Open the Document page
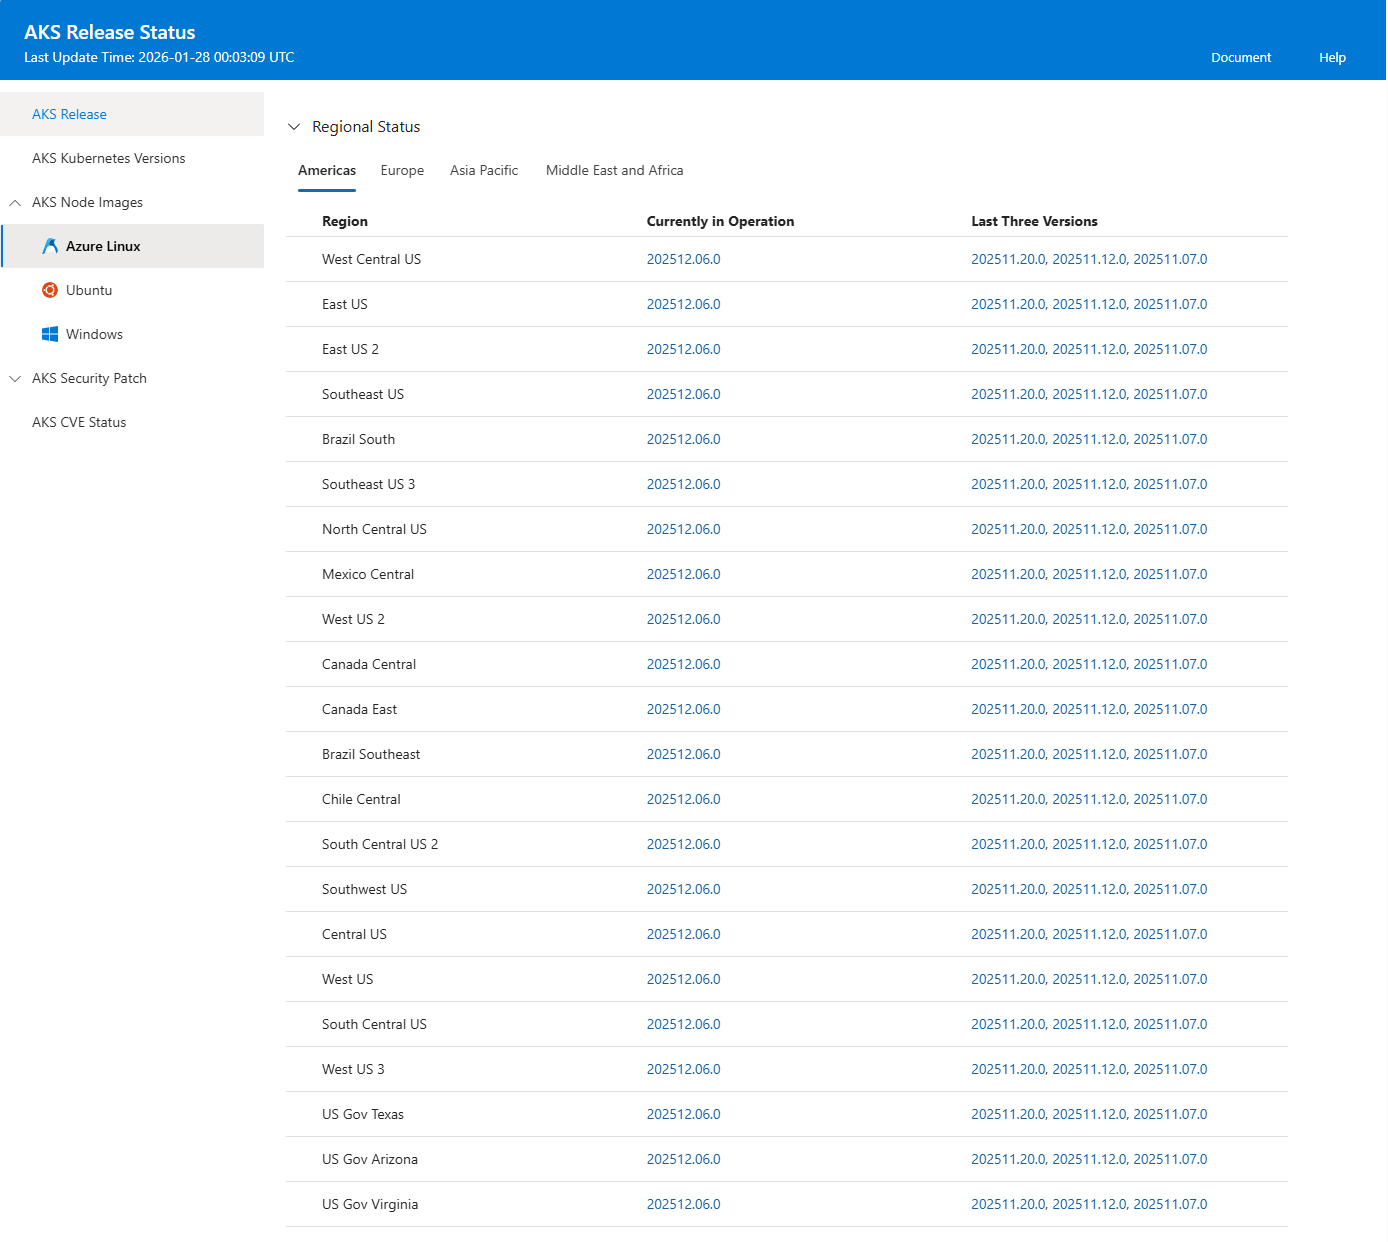 [x=1241, y=57]
